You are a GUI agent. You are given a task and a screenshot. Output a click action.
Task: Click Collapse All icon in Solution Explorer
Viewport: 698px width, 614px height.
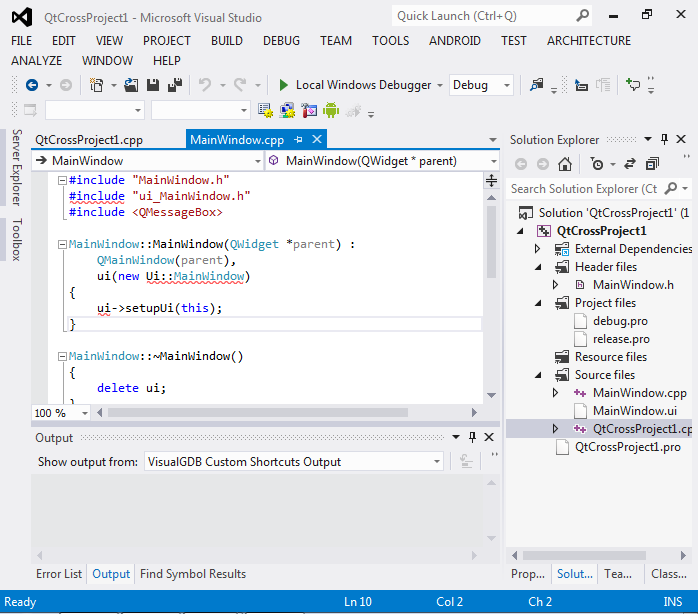pyautogui.click(x=652, y=164)
